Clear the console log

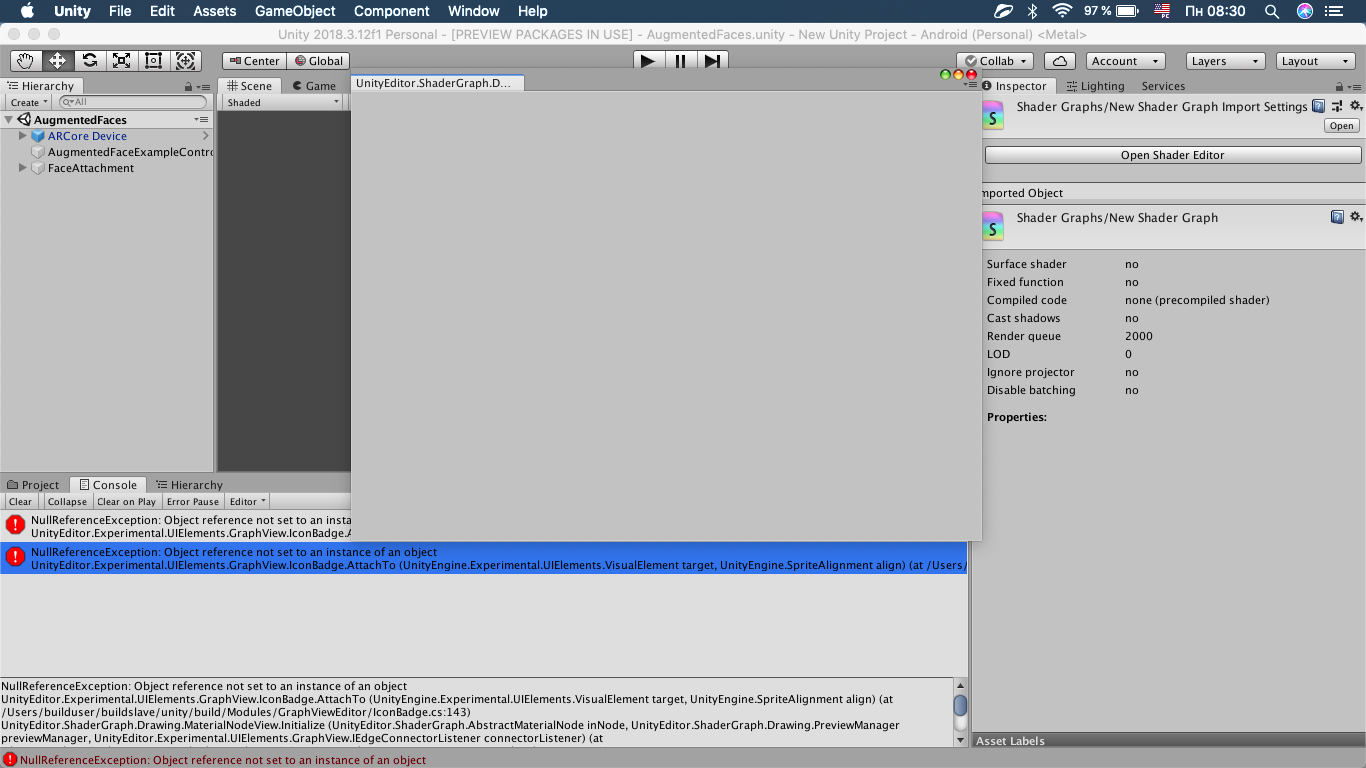pos(20,502)
